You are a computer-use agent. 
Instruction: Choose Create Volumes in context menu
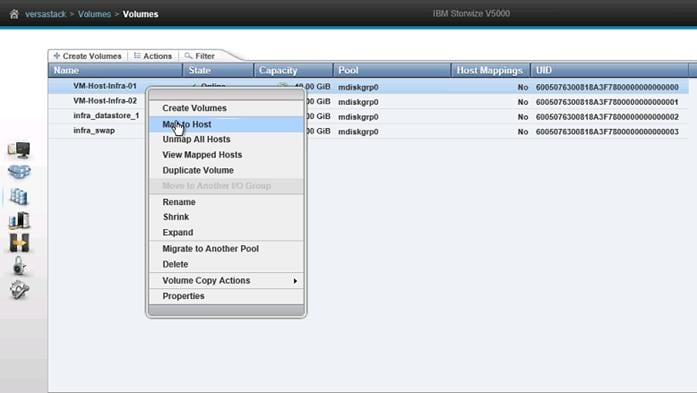click(226, 108)
